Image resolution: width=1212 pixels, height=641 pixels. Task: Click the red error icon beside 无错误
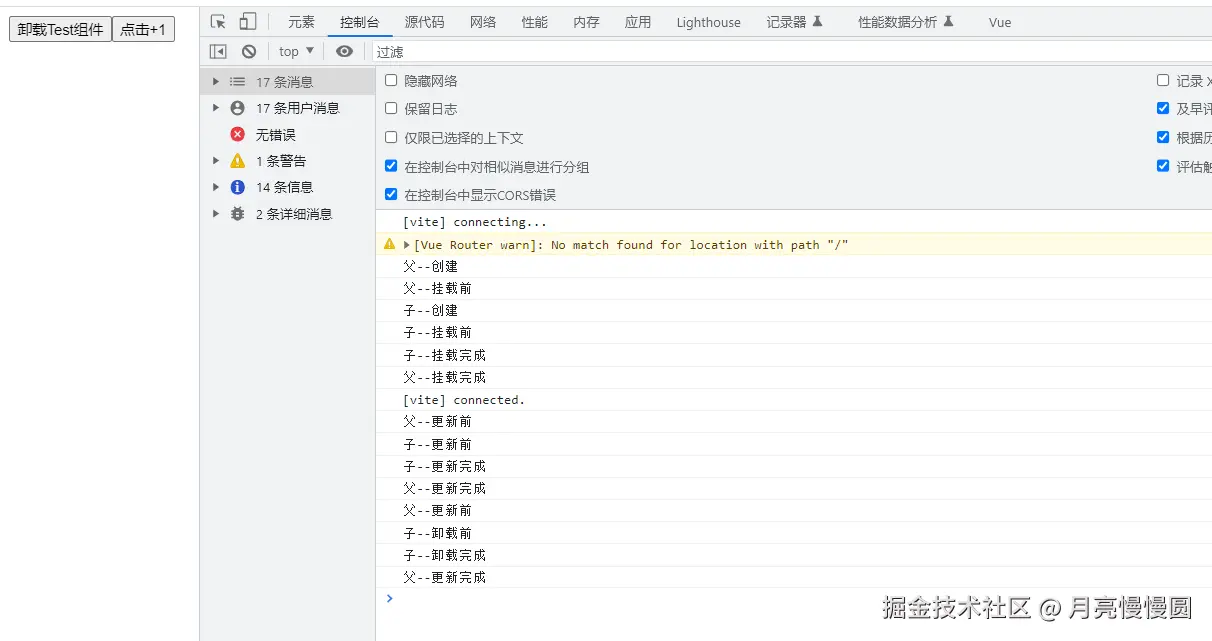pos(237,134)
